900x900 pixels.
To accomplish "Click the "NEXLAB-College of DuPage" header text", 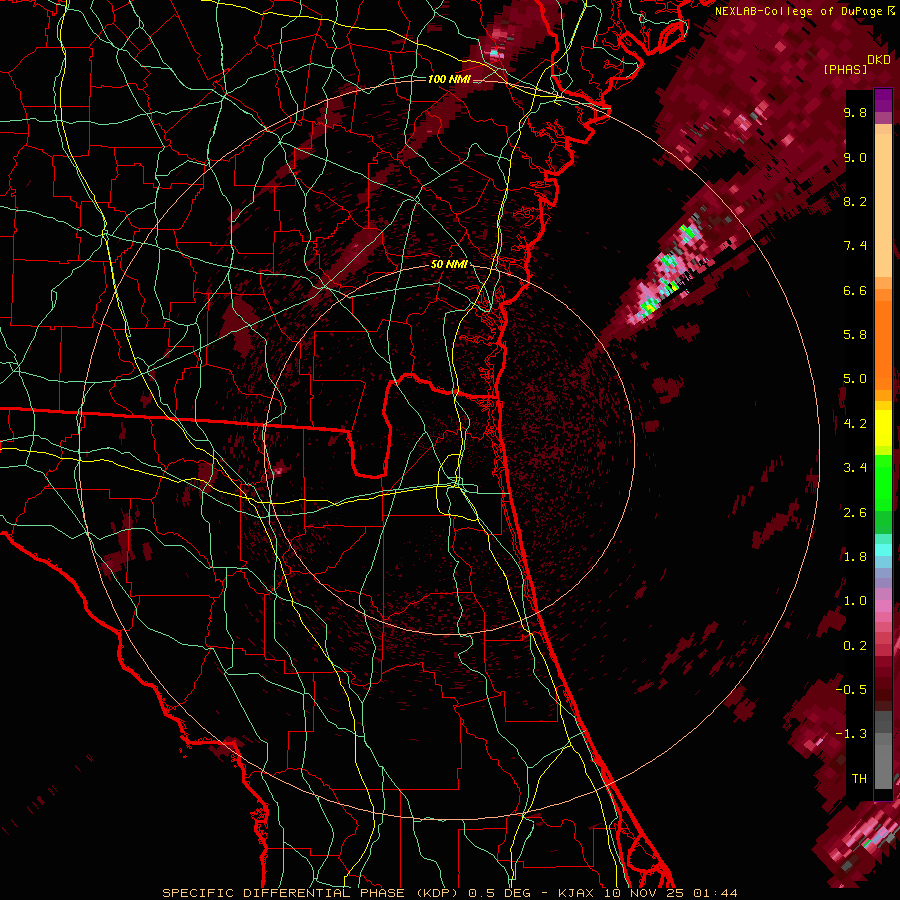I will pyautogui.click(x=798, y=11).
